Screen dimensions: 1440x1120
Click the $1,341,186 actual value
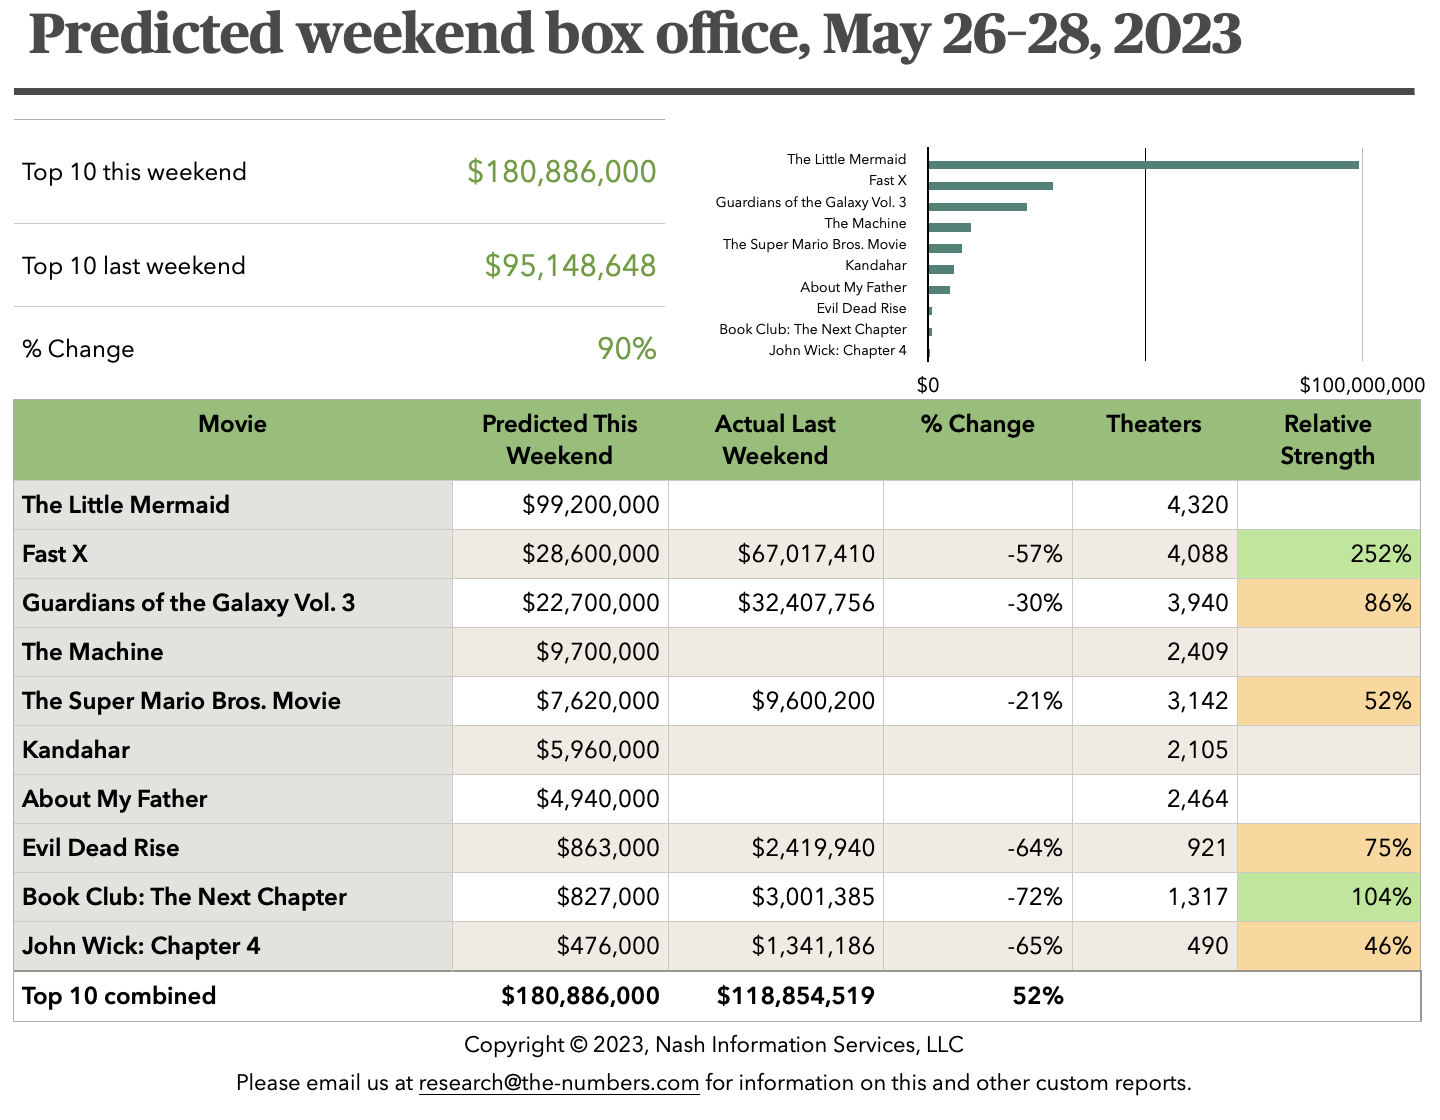(x=813, y=946)
